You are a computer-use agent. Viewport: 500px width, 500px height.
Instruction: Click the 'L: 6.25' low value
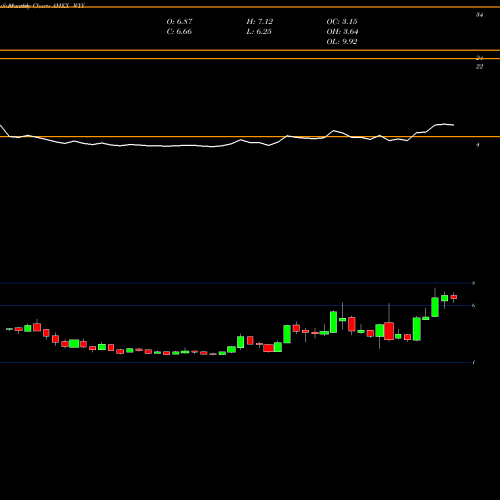[259, 32]
